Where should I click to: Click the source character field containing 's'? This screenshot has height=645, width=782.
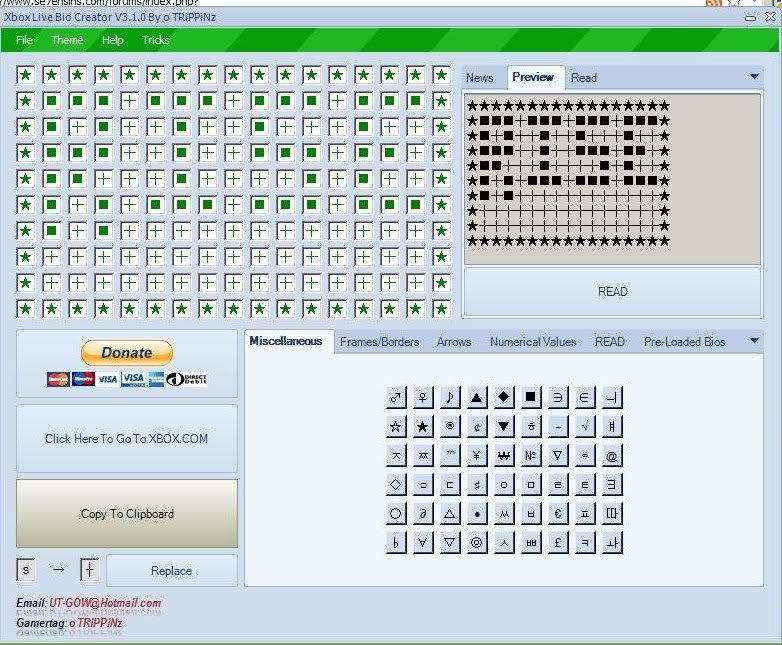26,570
